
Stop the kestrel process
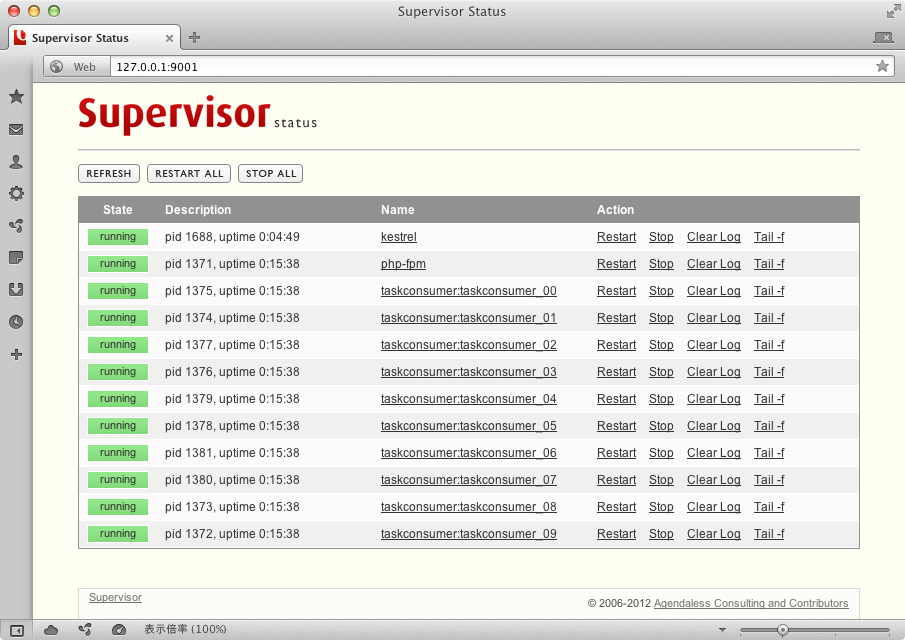(661, 237)
